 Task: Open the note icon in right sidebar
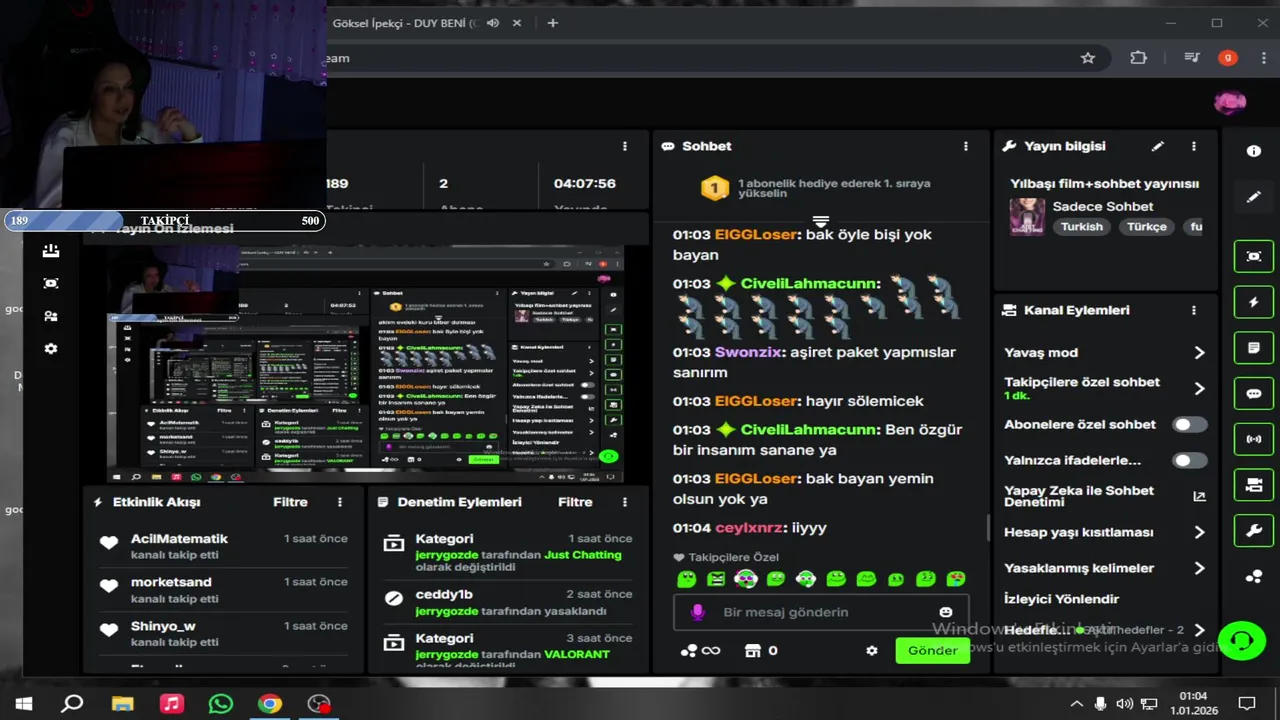[1253, 348]
